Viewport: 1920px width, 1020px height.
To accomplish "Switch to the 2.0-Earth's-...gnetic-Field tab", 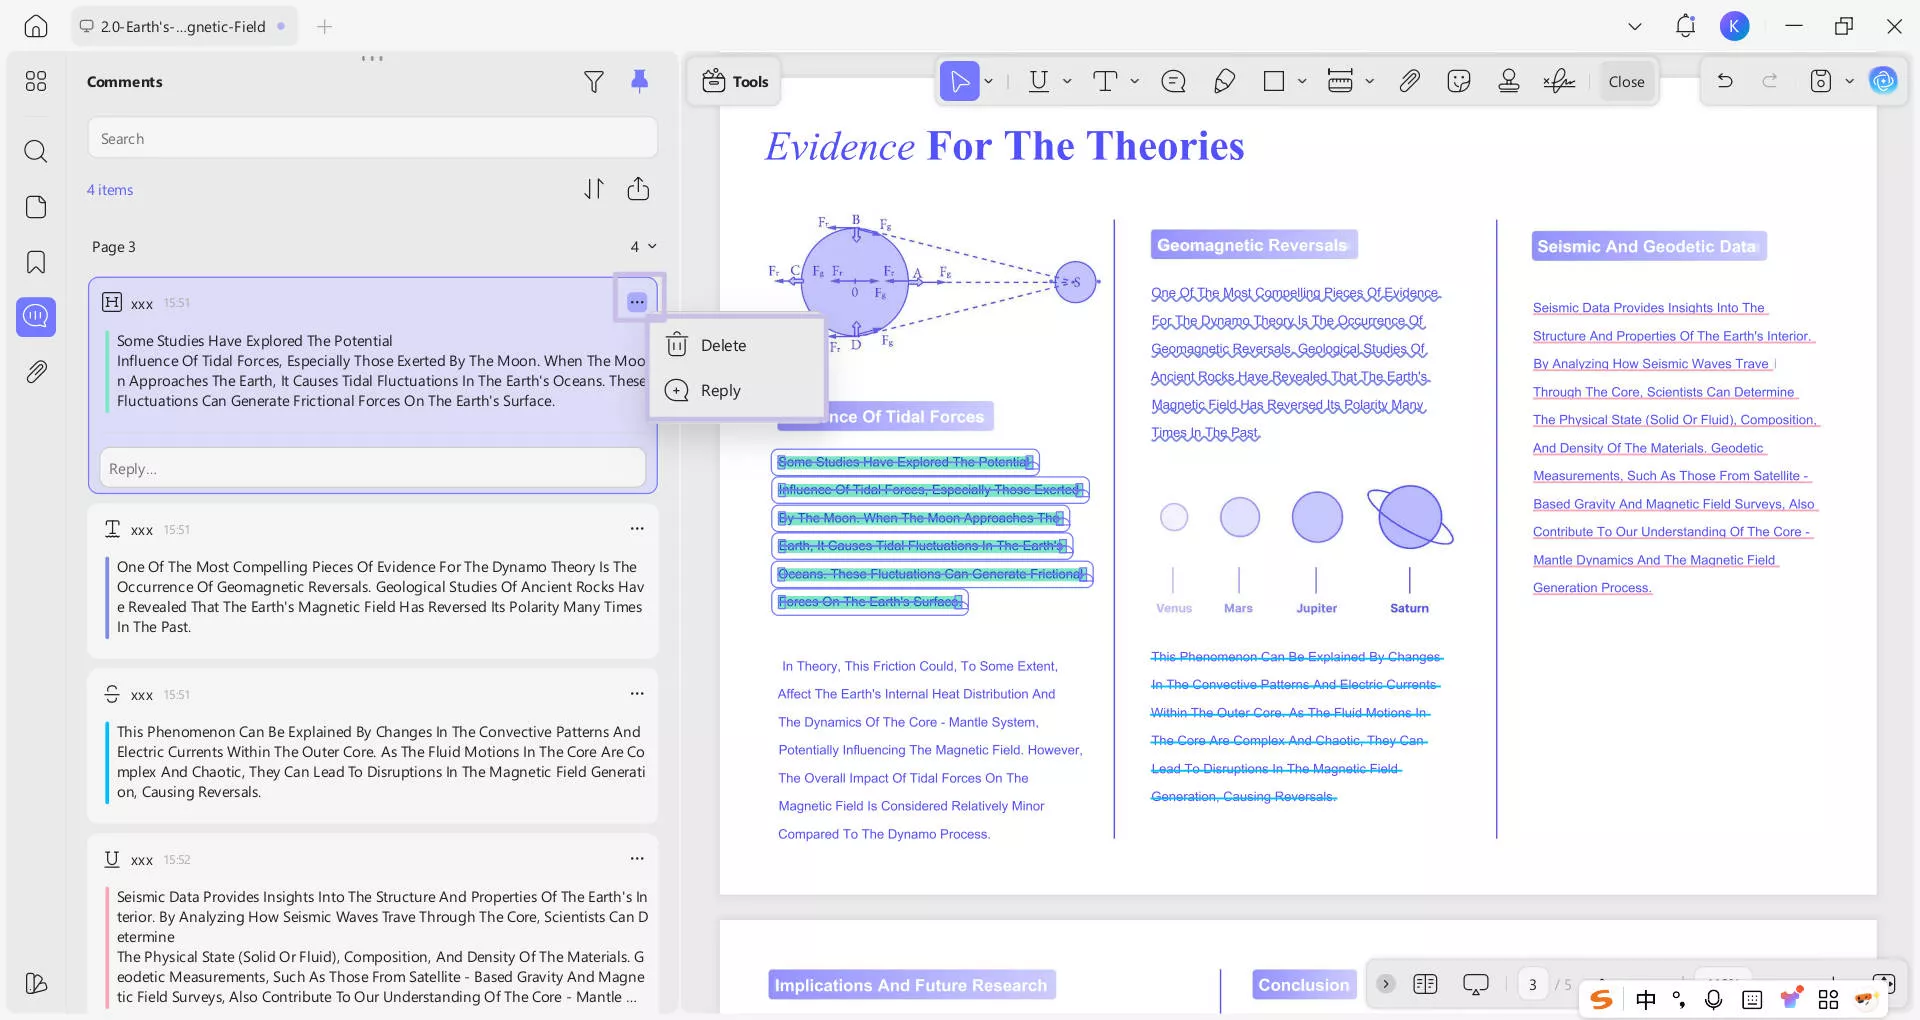I will pyautogui.click(x=185, y=27).
